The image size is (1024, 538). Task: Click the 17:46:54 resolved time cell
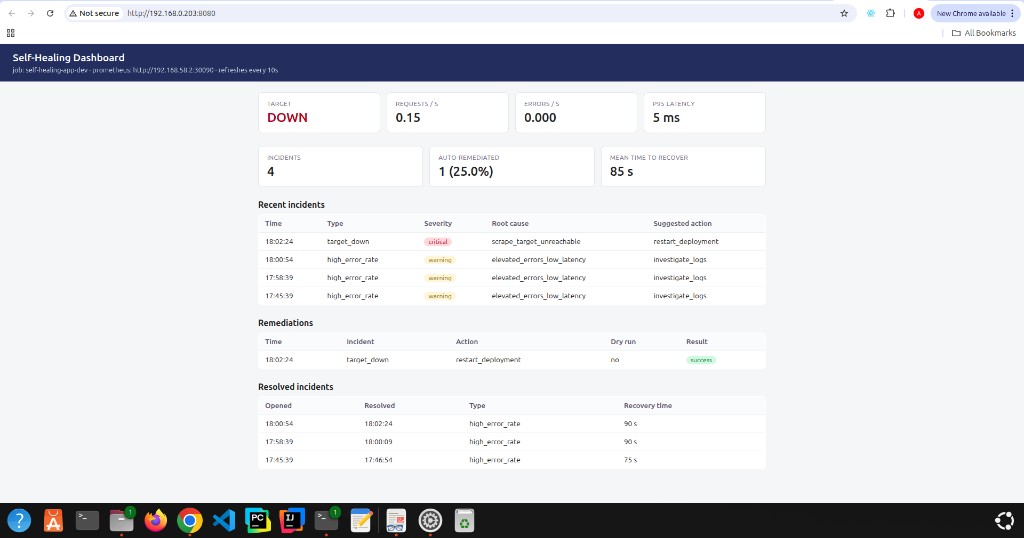coord(378,460)
